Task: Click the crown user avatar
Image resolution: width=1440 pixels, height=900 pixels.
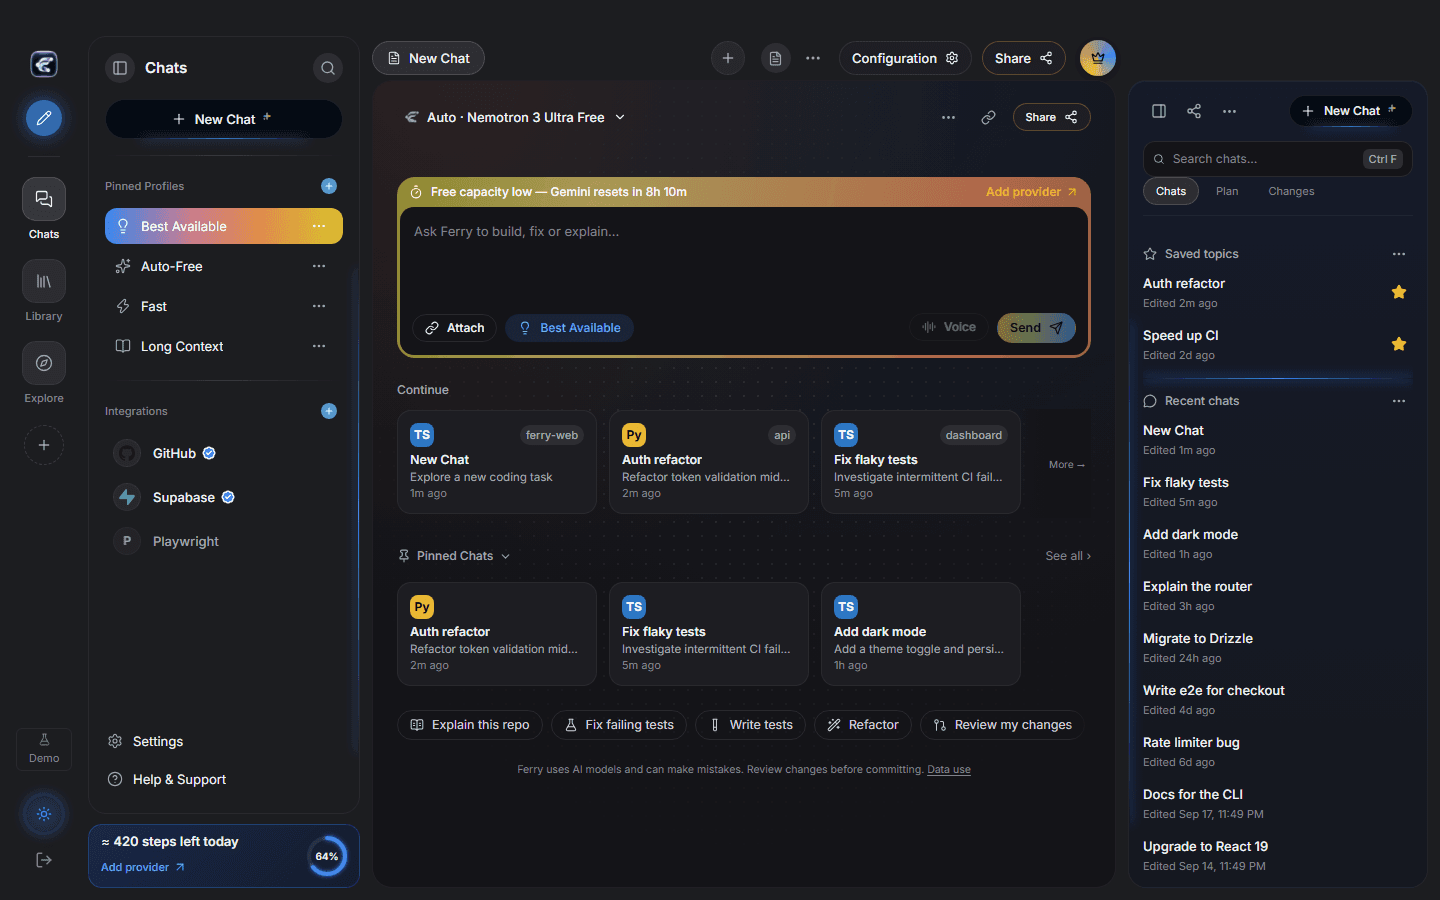Action: [x=1098, y=58]
